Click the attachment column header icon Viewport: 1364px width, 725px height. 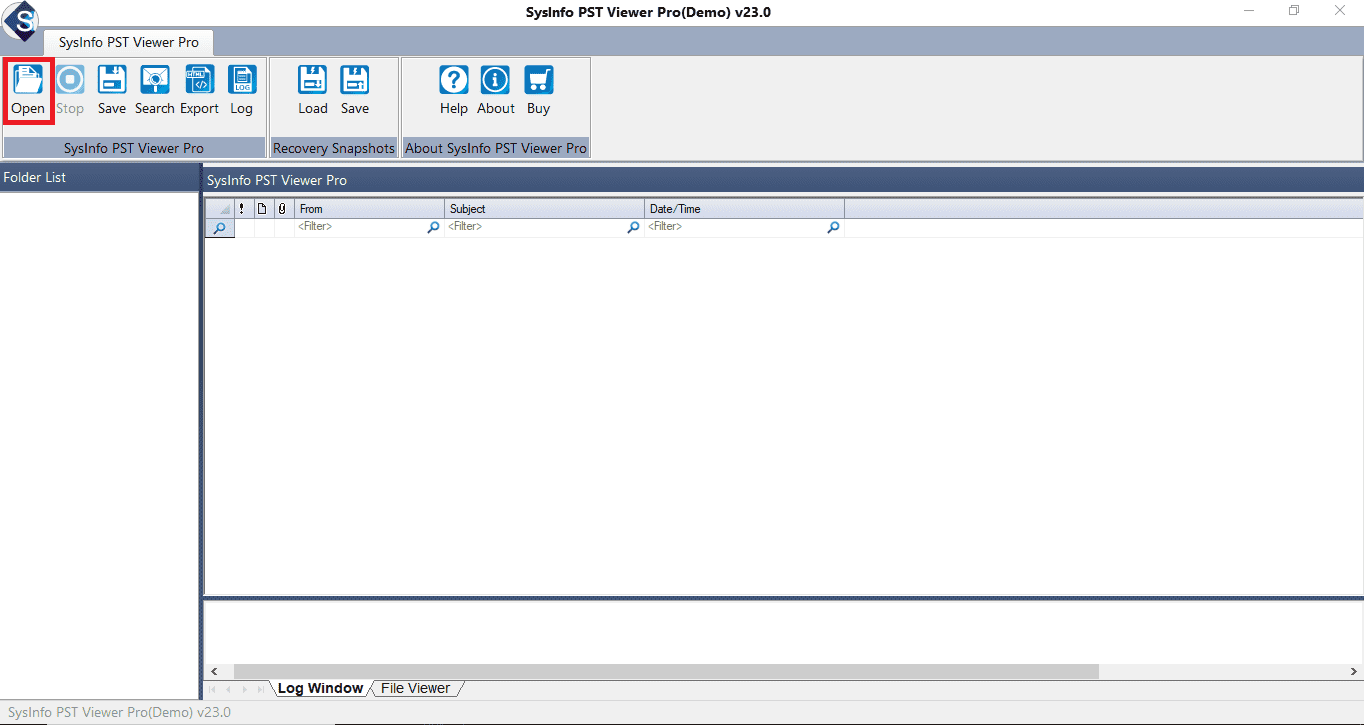[x=281, y=208]
